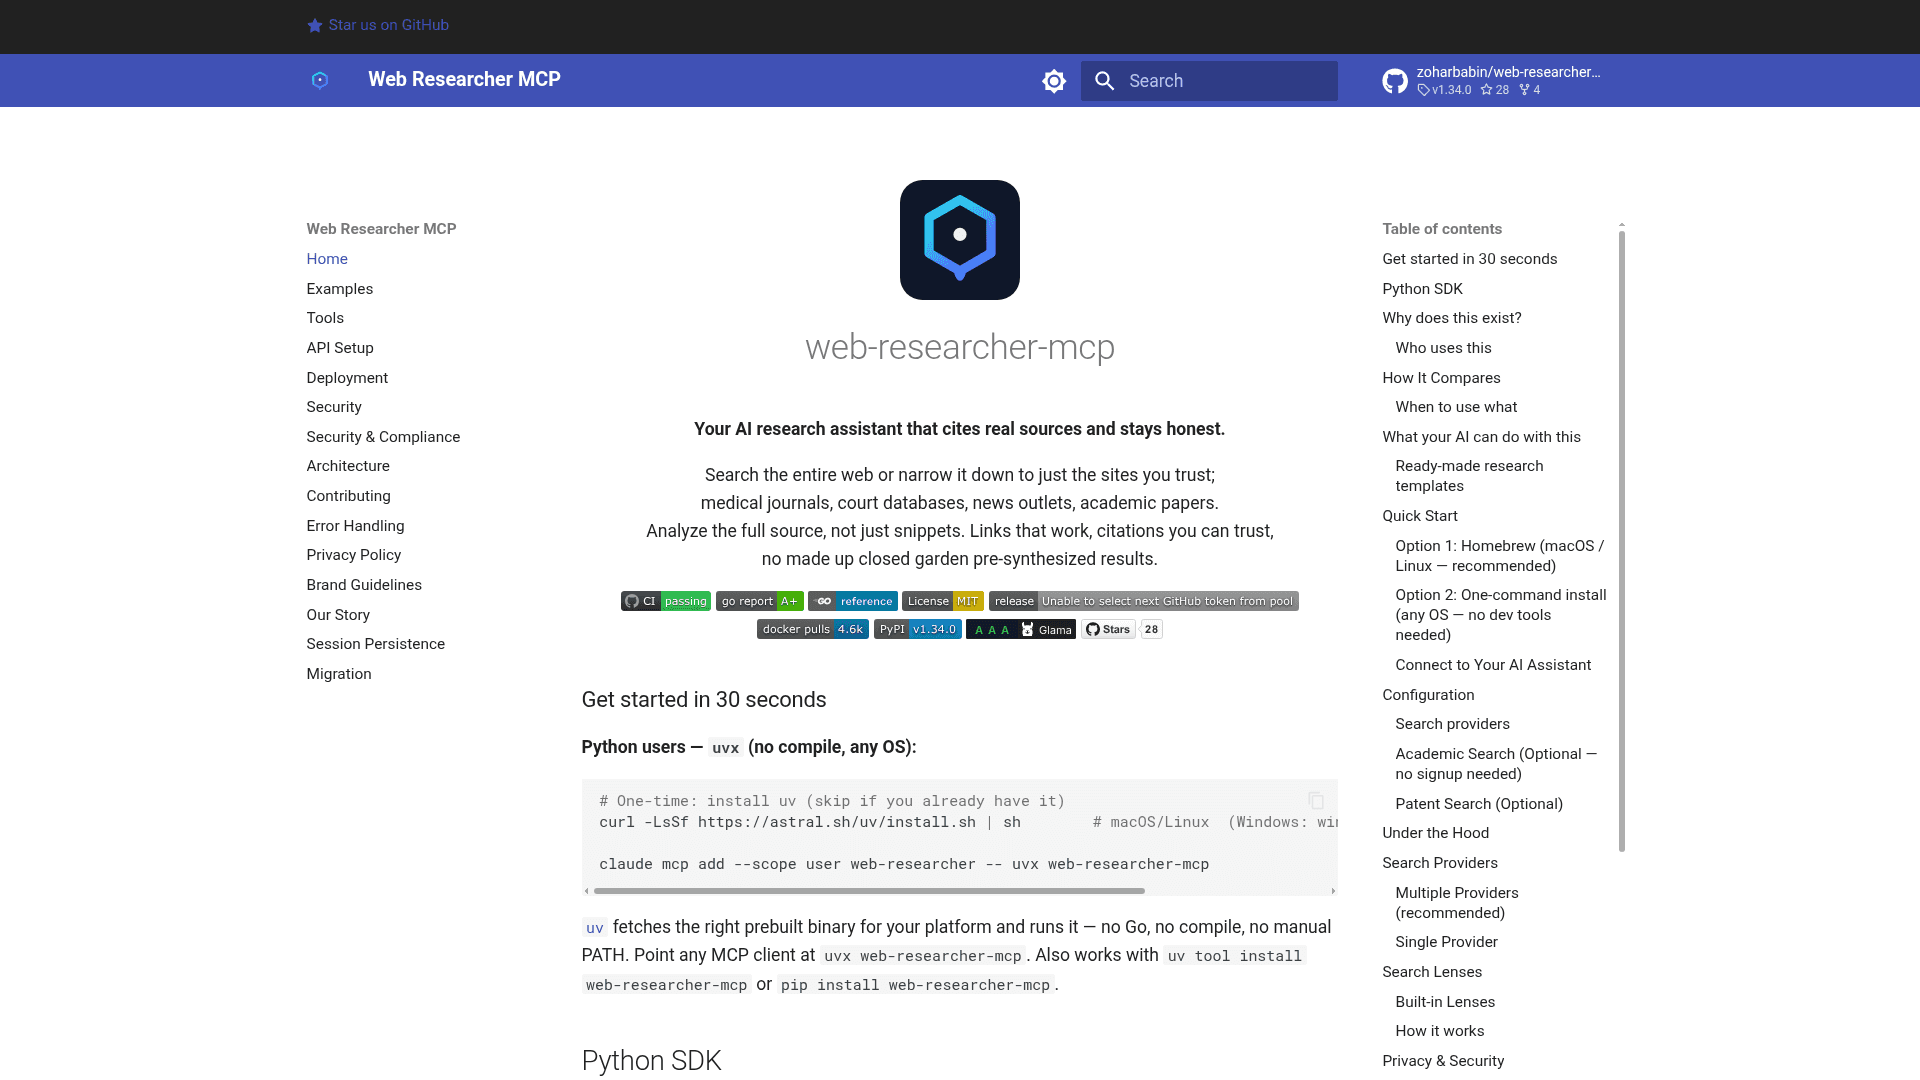Jump to Get started in 30 seconds in contents
The height and width of the screenshot is (1080, 1920).
(x=1470, y=259)
